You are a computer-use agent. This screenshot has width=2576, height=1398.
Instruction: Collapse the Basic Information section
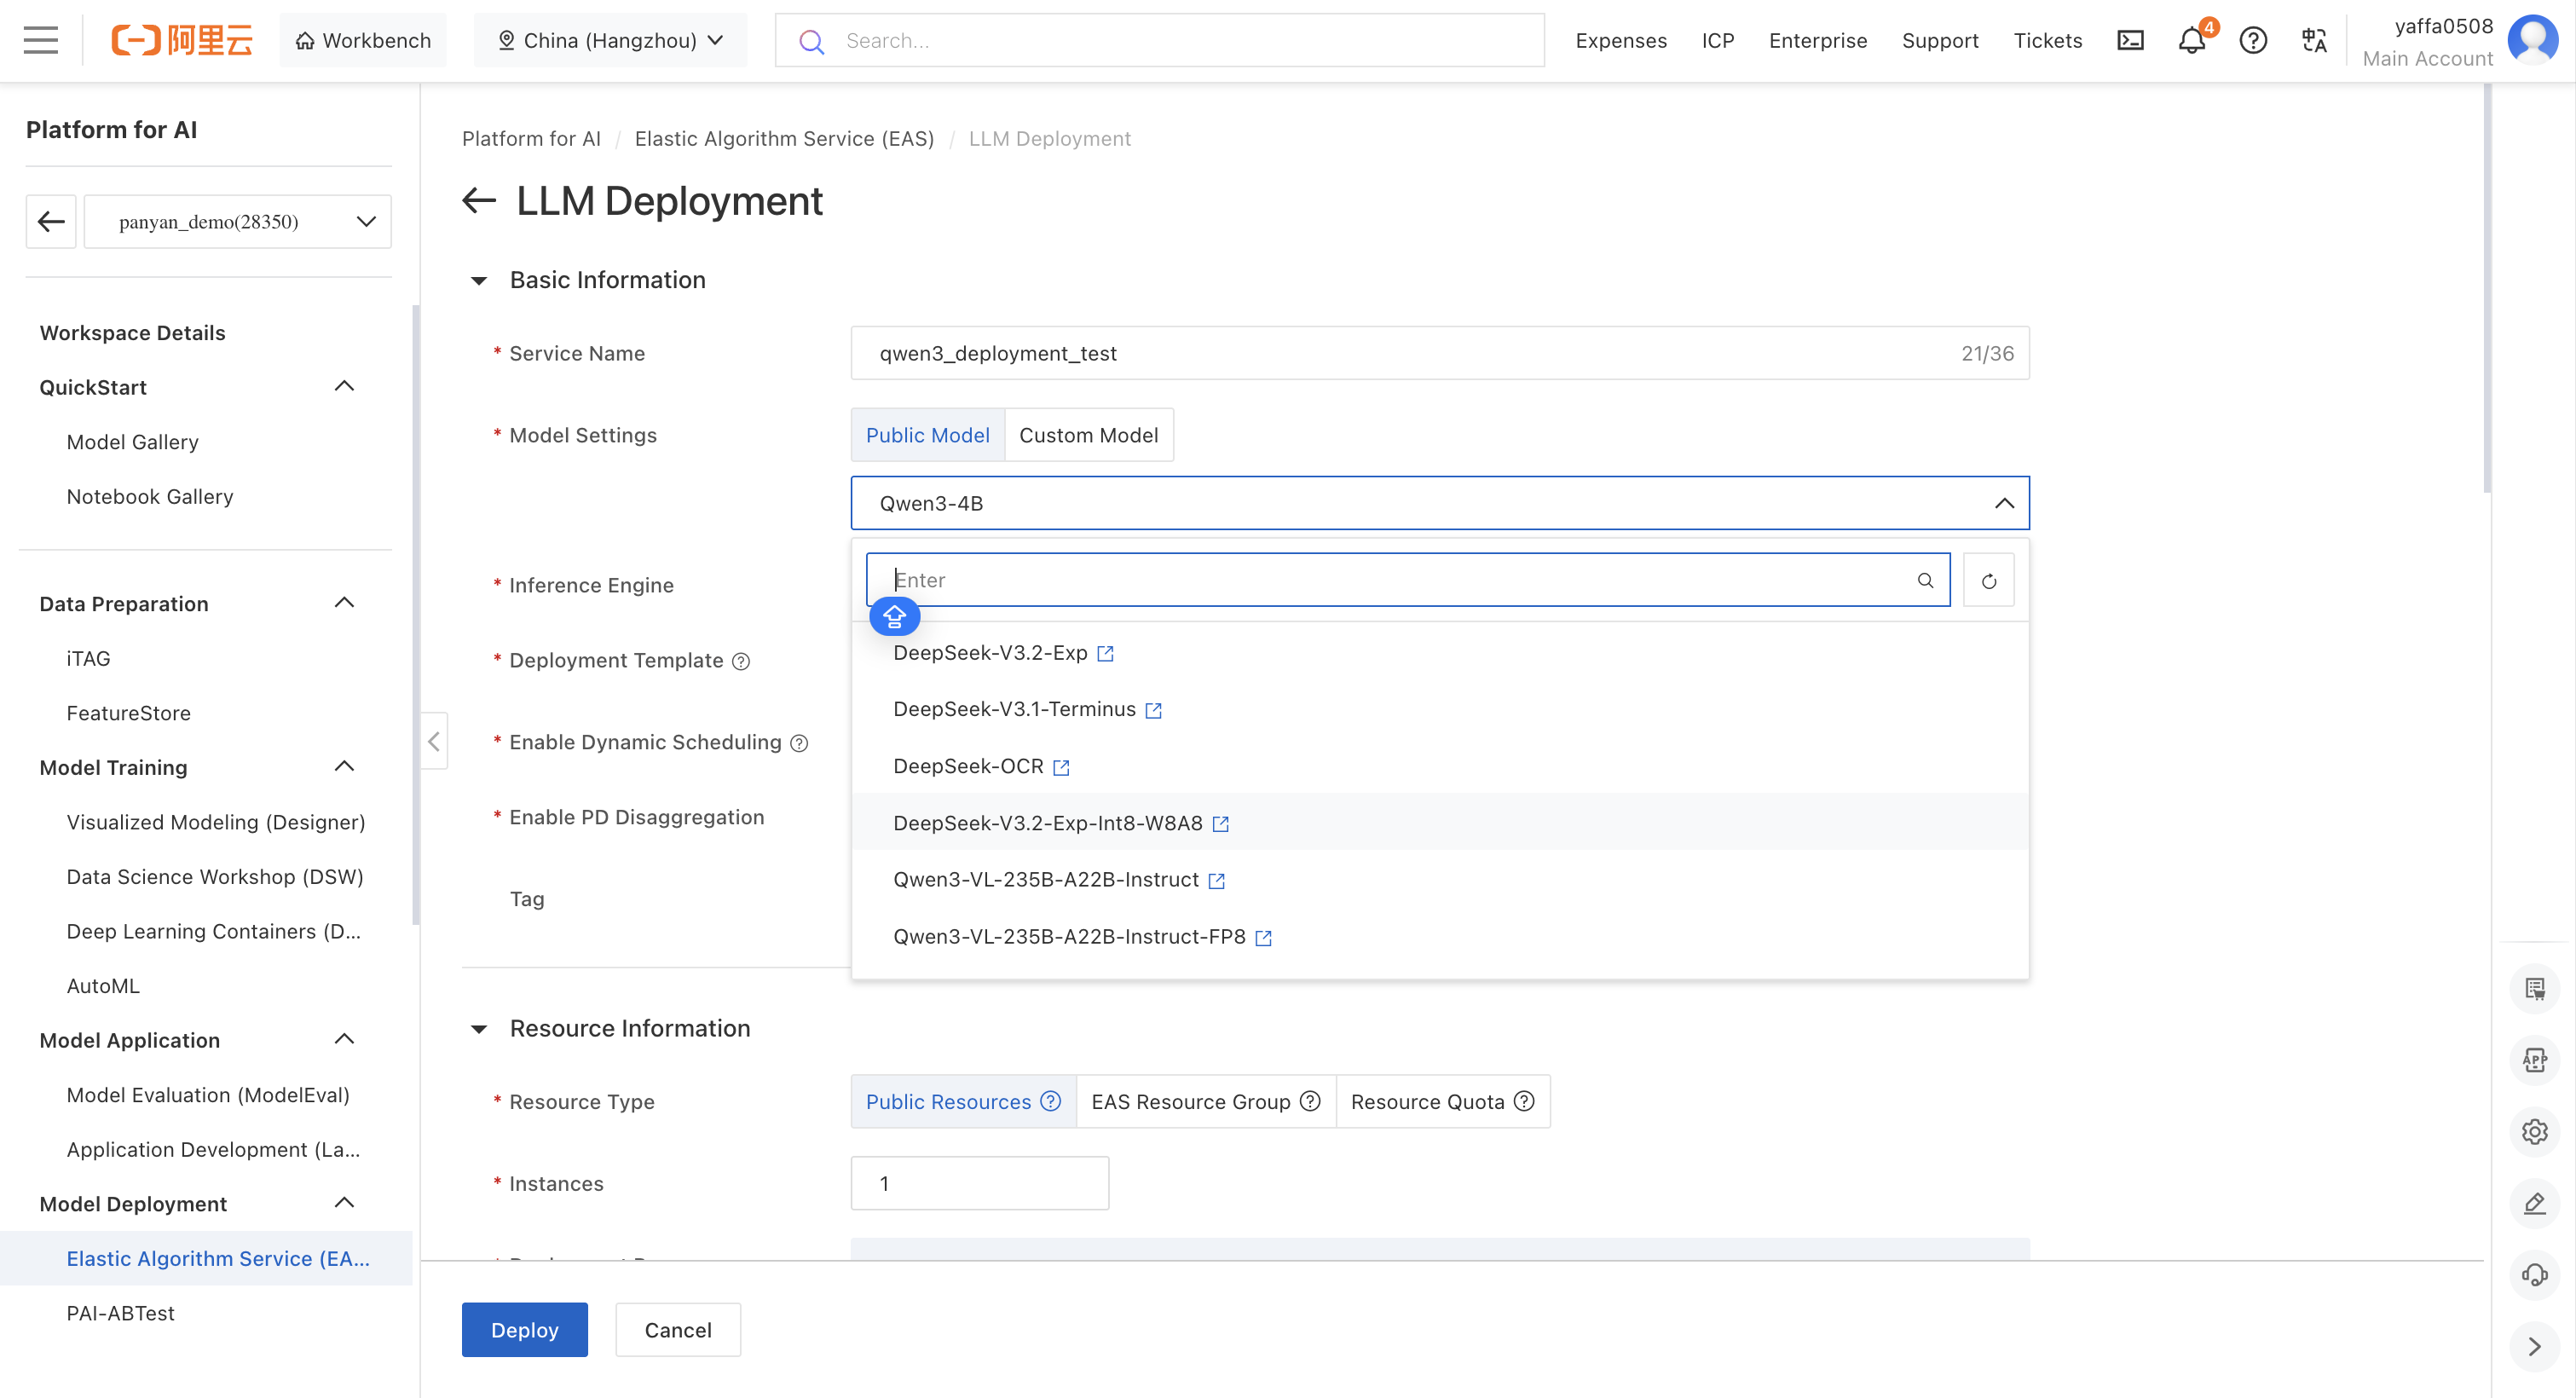coord(478,280)
